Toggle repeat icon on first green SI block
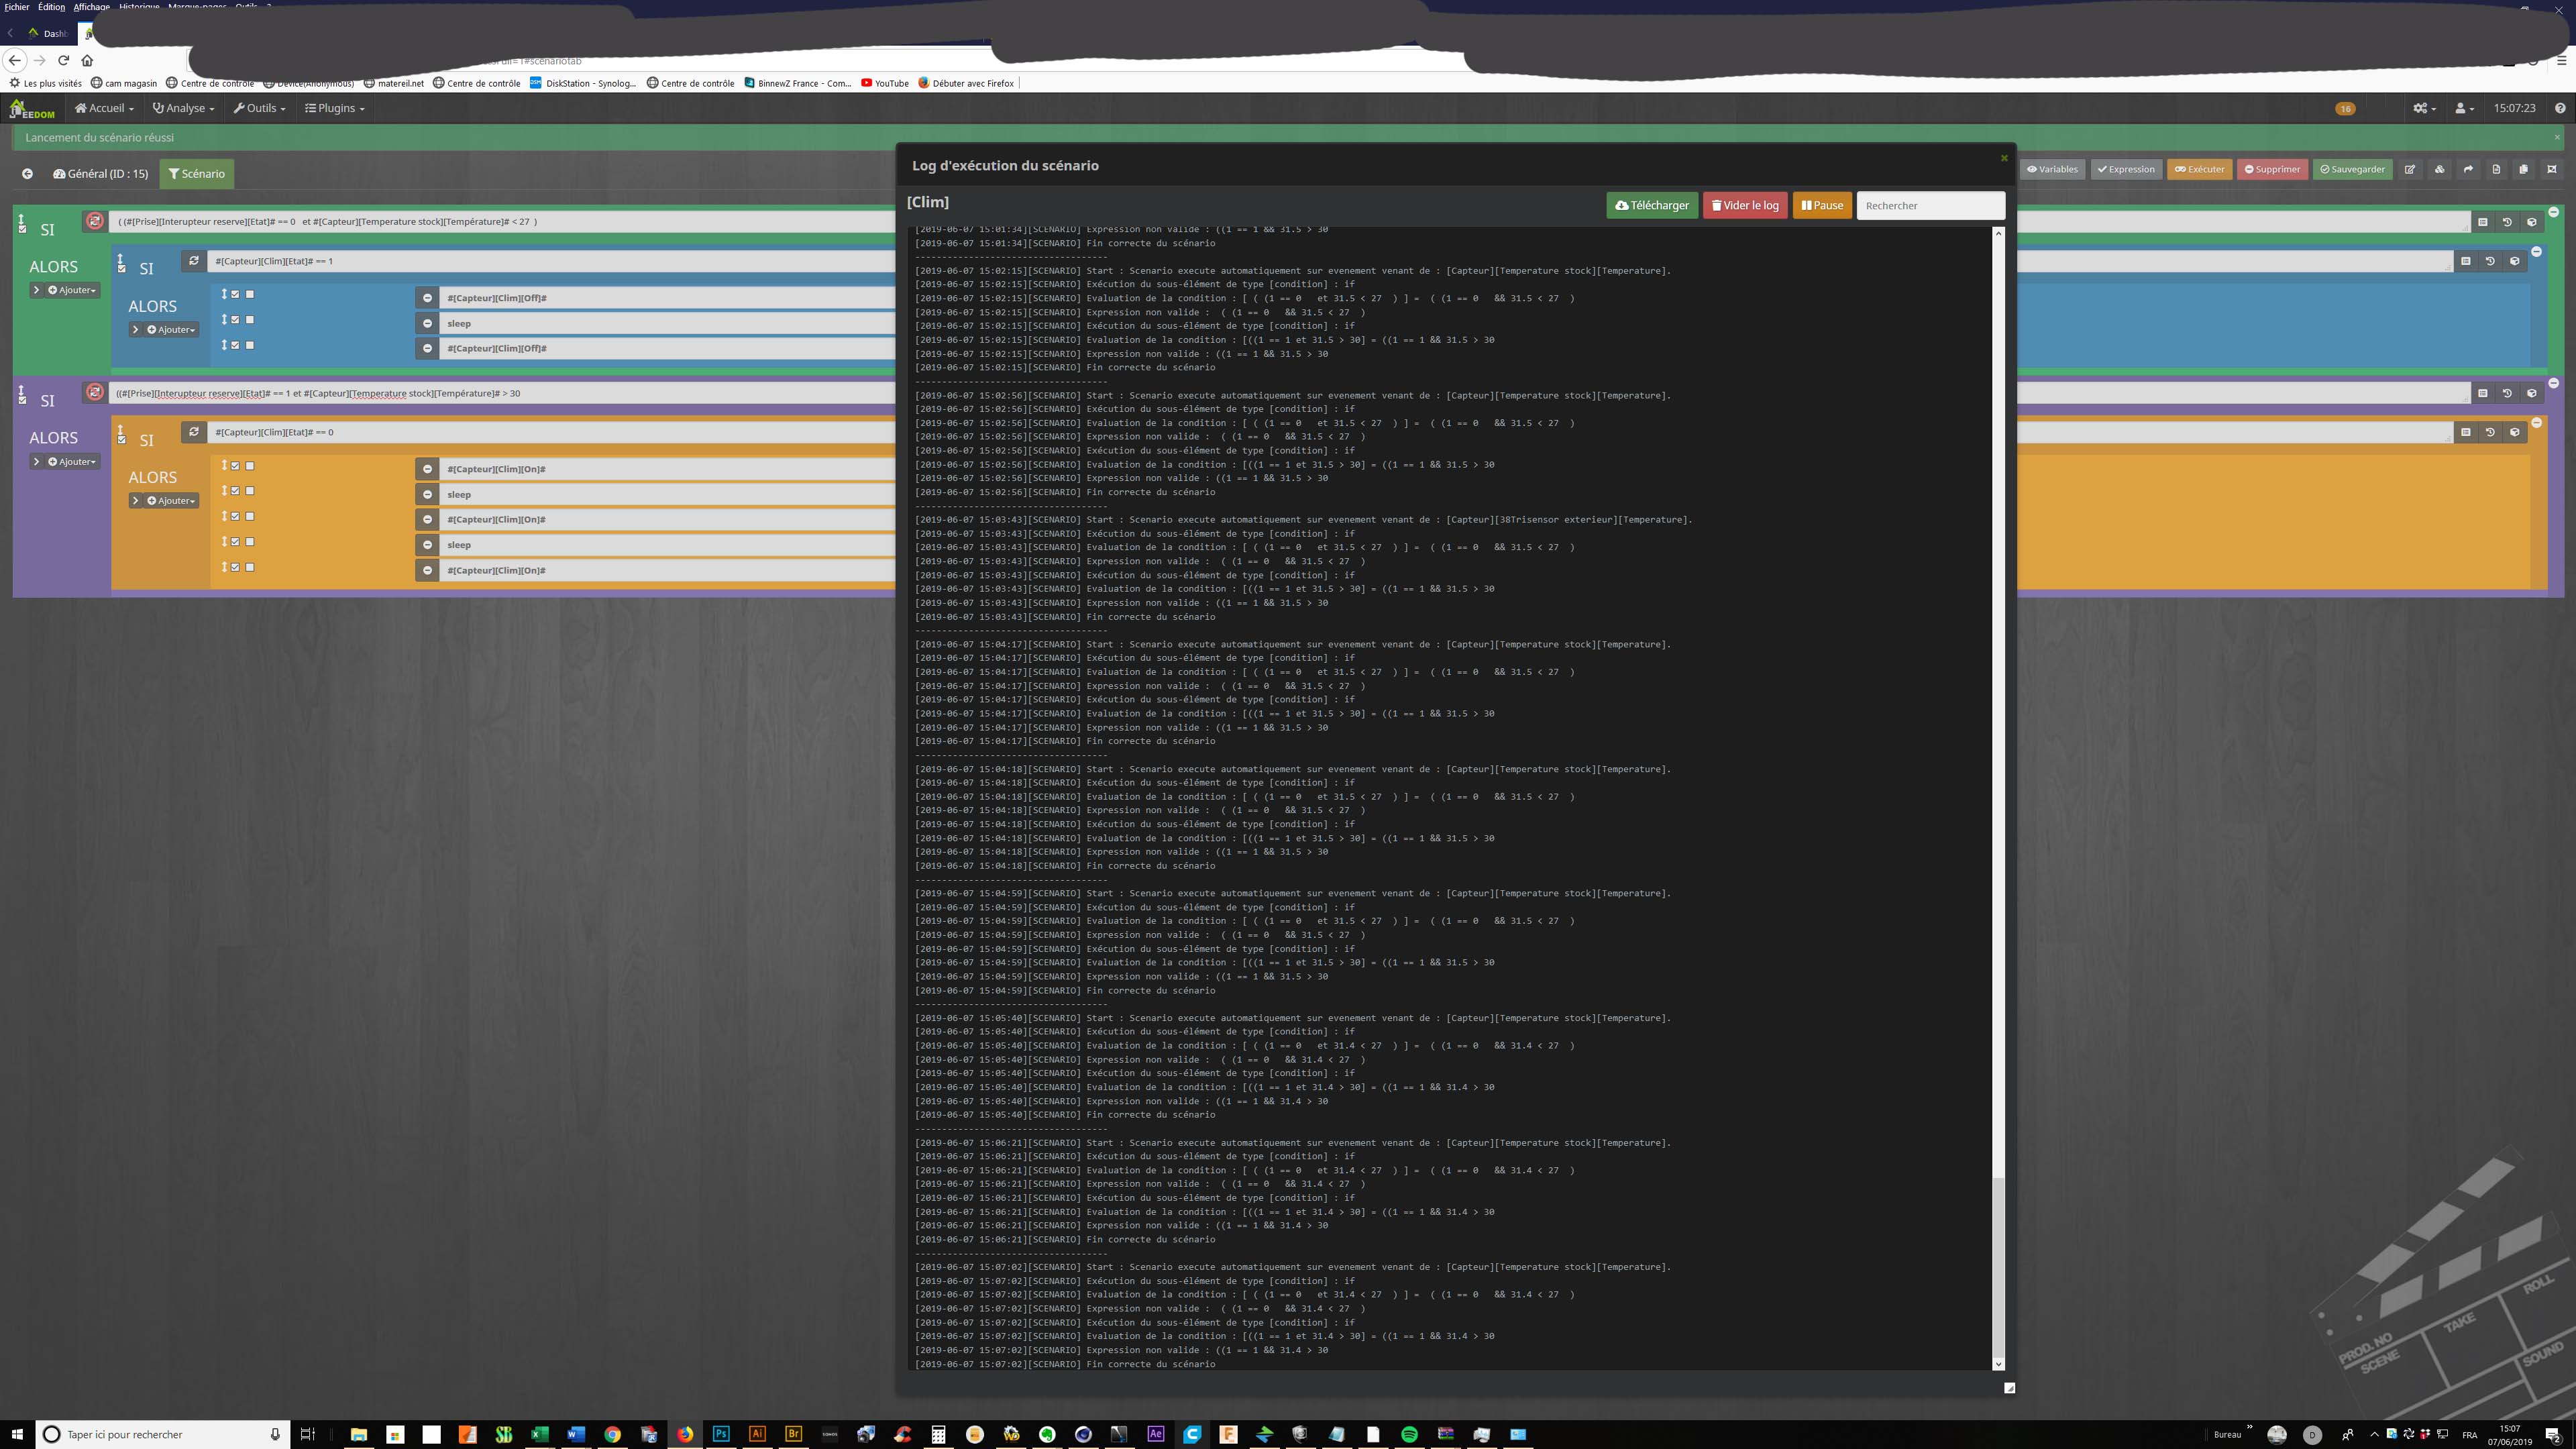Image resolution: width=2576 pixels, height=1449 pixels. (x=95, y=221)
